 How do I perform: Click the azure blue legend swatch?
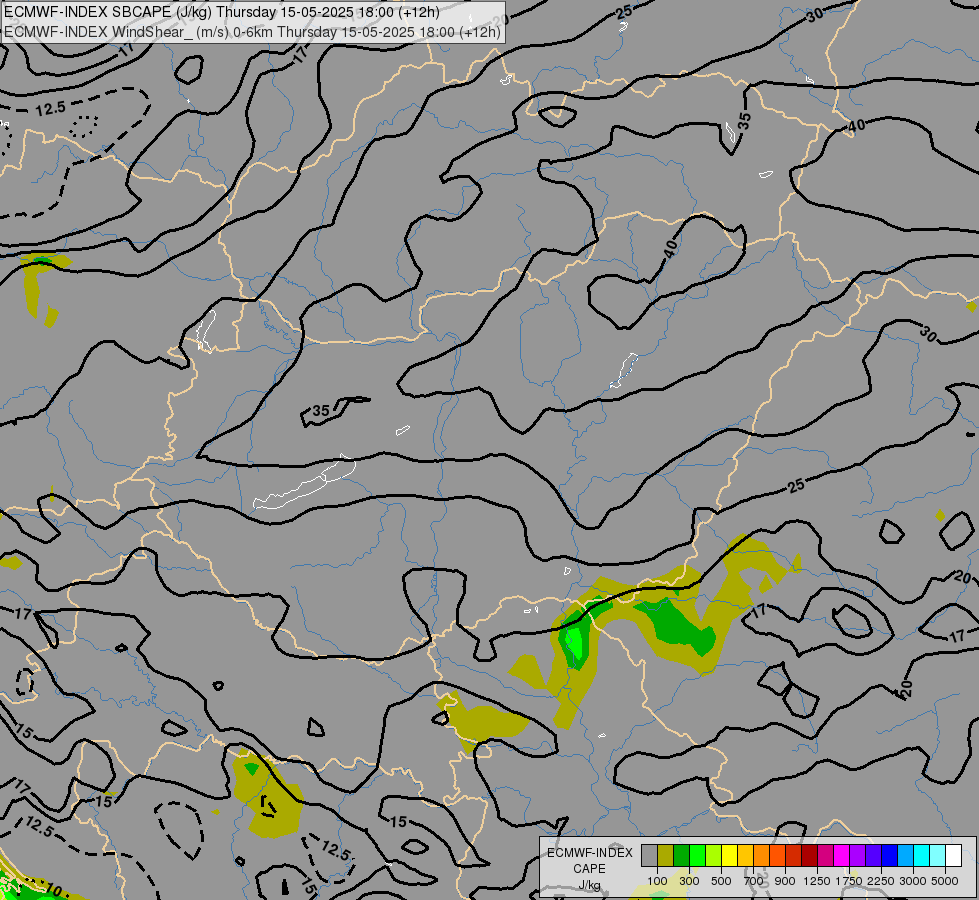coord(905,856)
